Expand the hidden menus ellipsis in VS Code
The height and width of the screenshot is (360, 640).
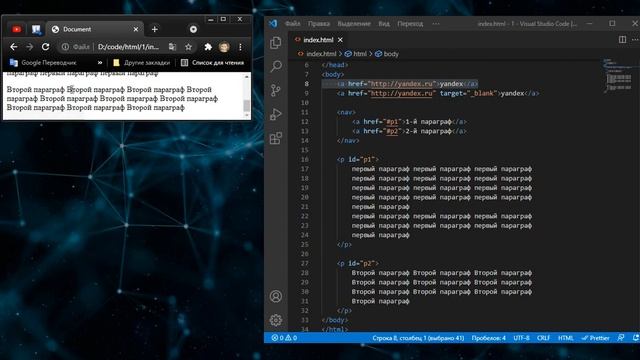point(436,24)
